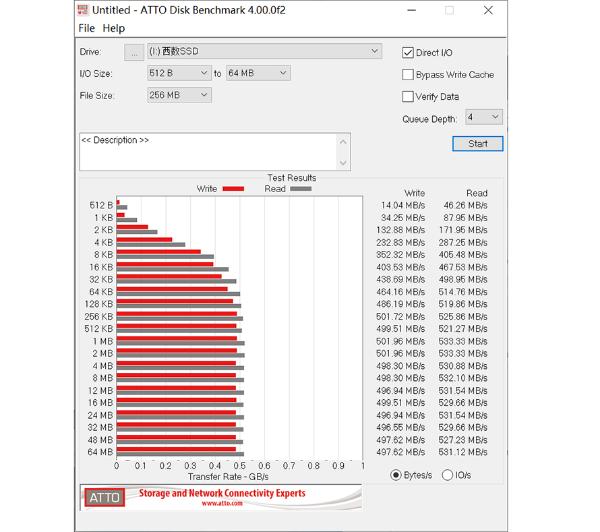600x532 pixels.
Task: Click the ATTO app icon in title bar
Action: [x=83, y=10]
